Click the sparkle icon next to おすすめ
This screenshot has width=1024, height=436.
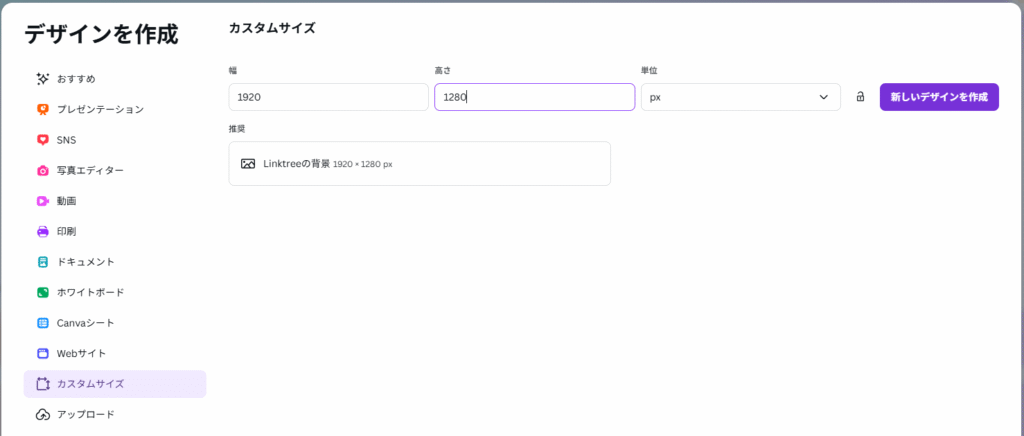tap(42, 78)
